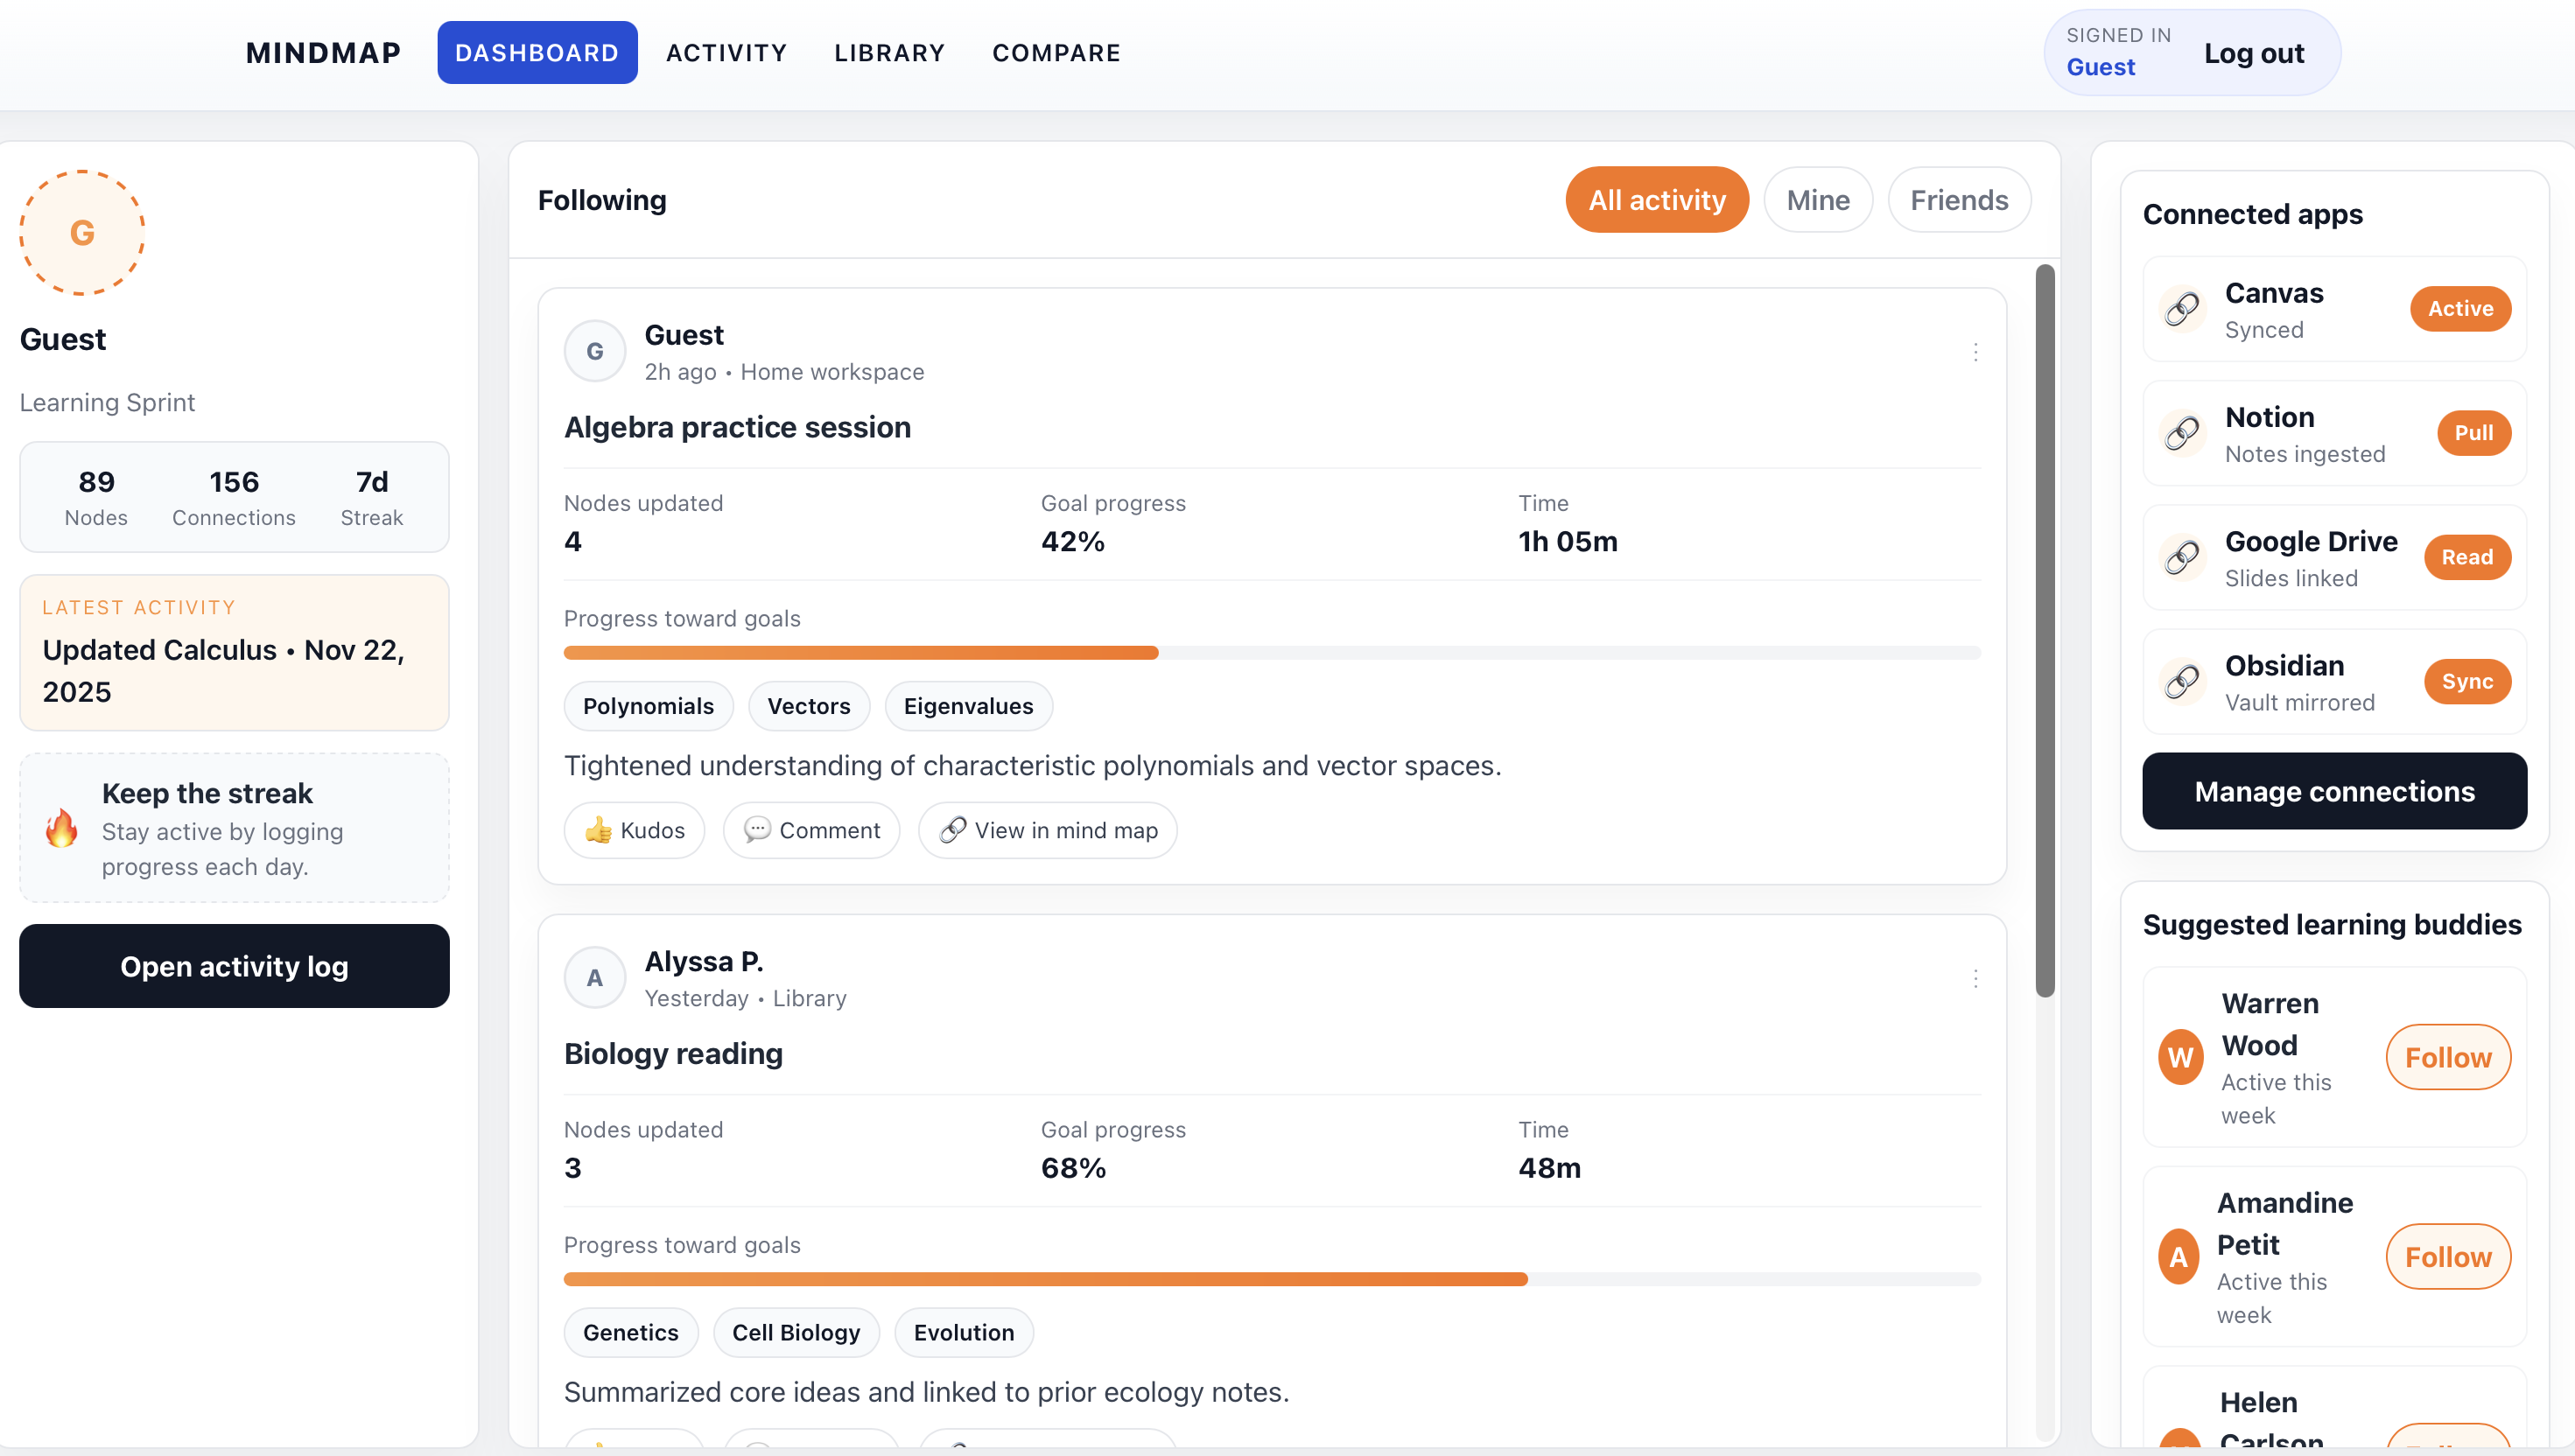
Task: Filter feed to Friends
Action: 1958,200
